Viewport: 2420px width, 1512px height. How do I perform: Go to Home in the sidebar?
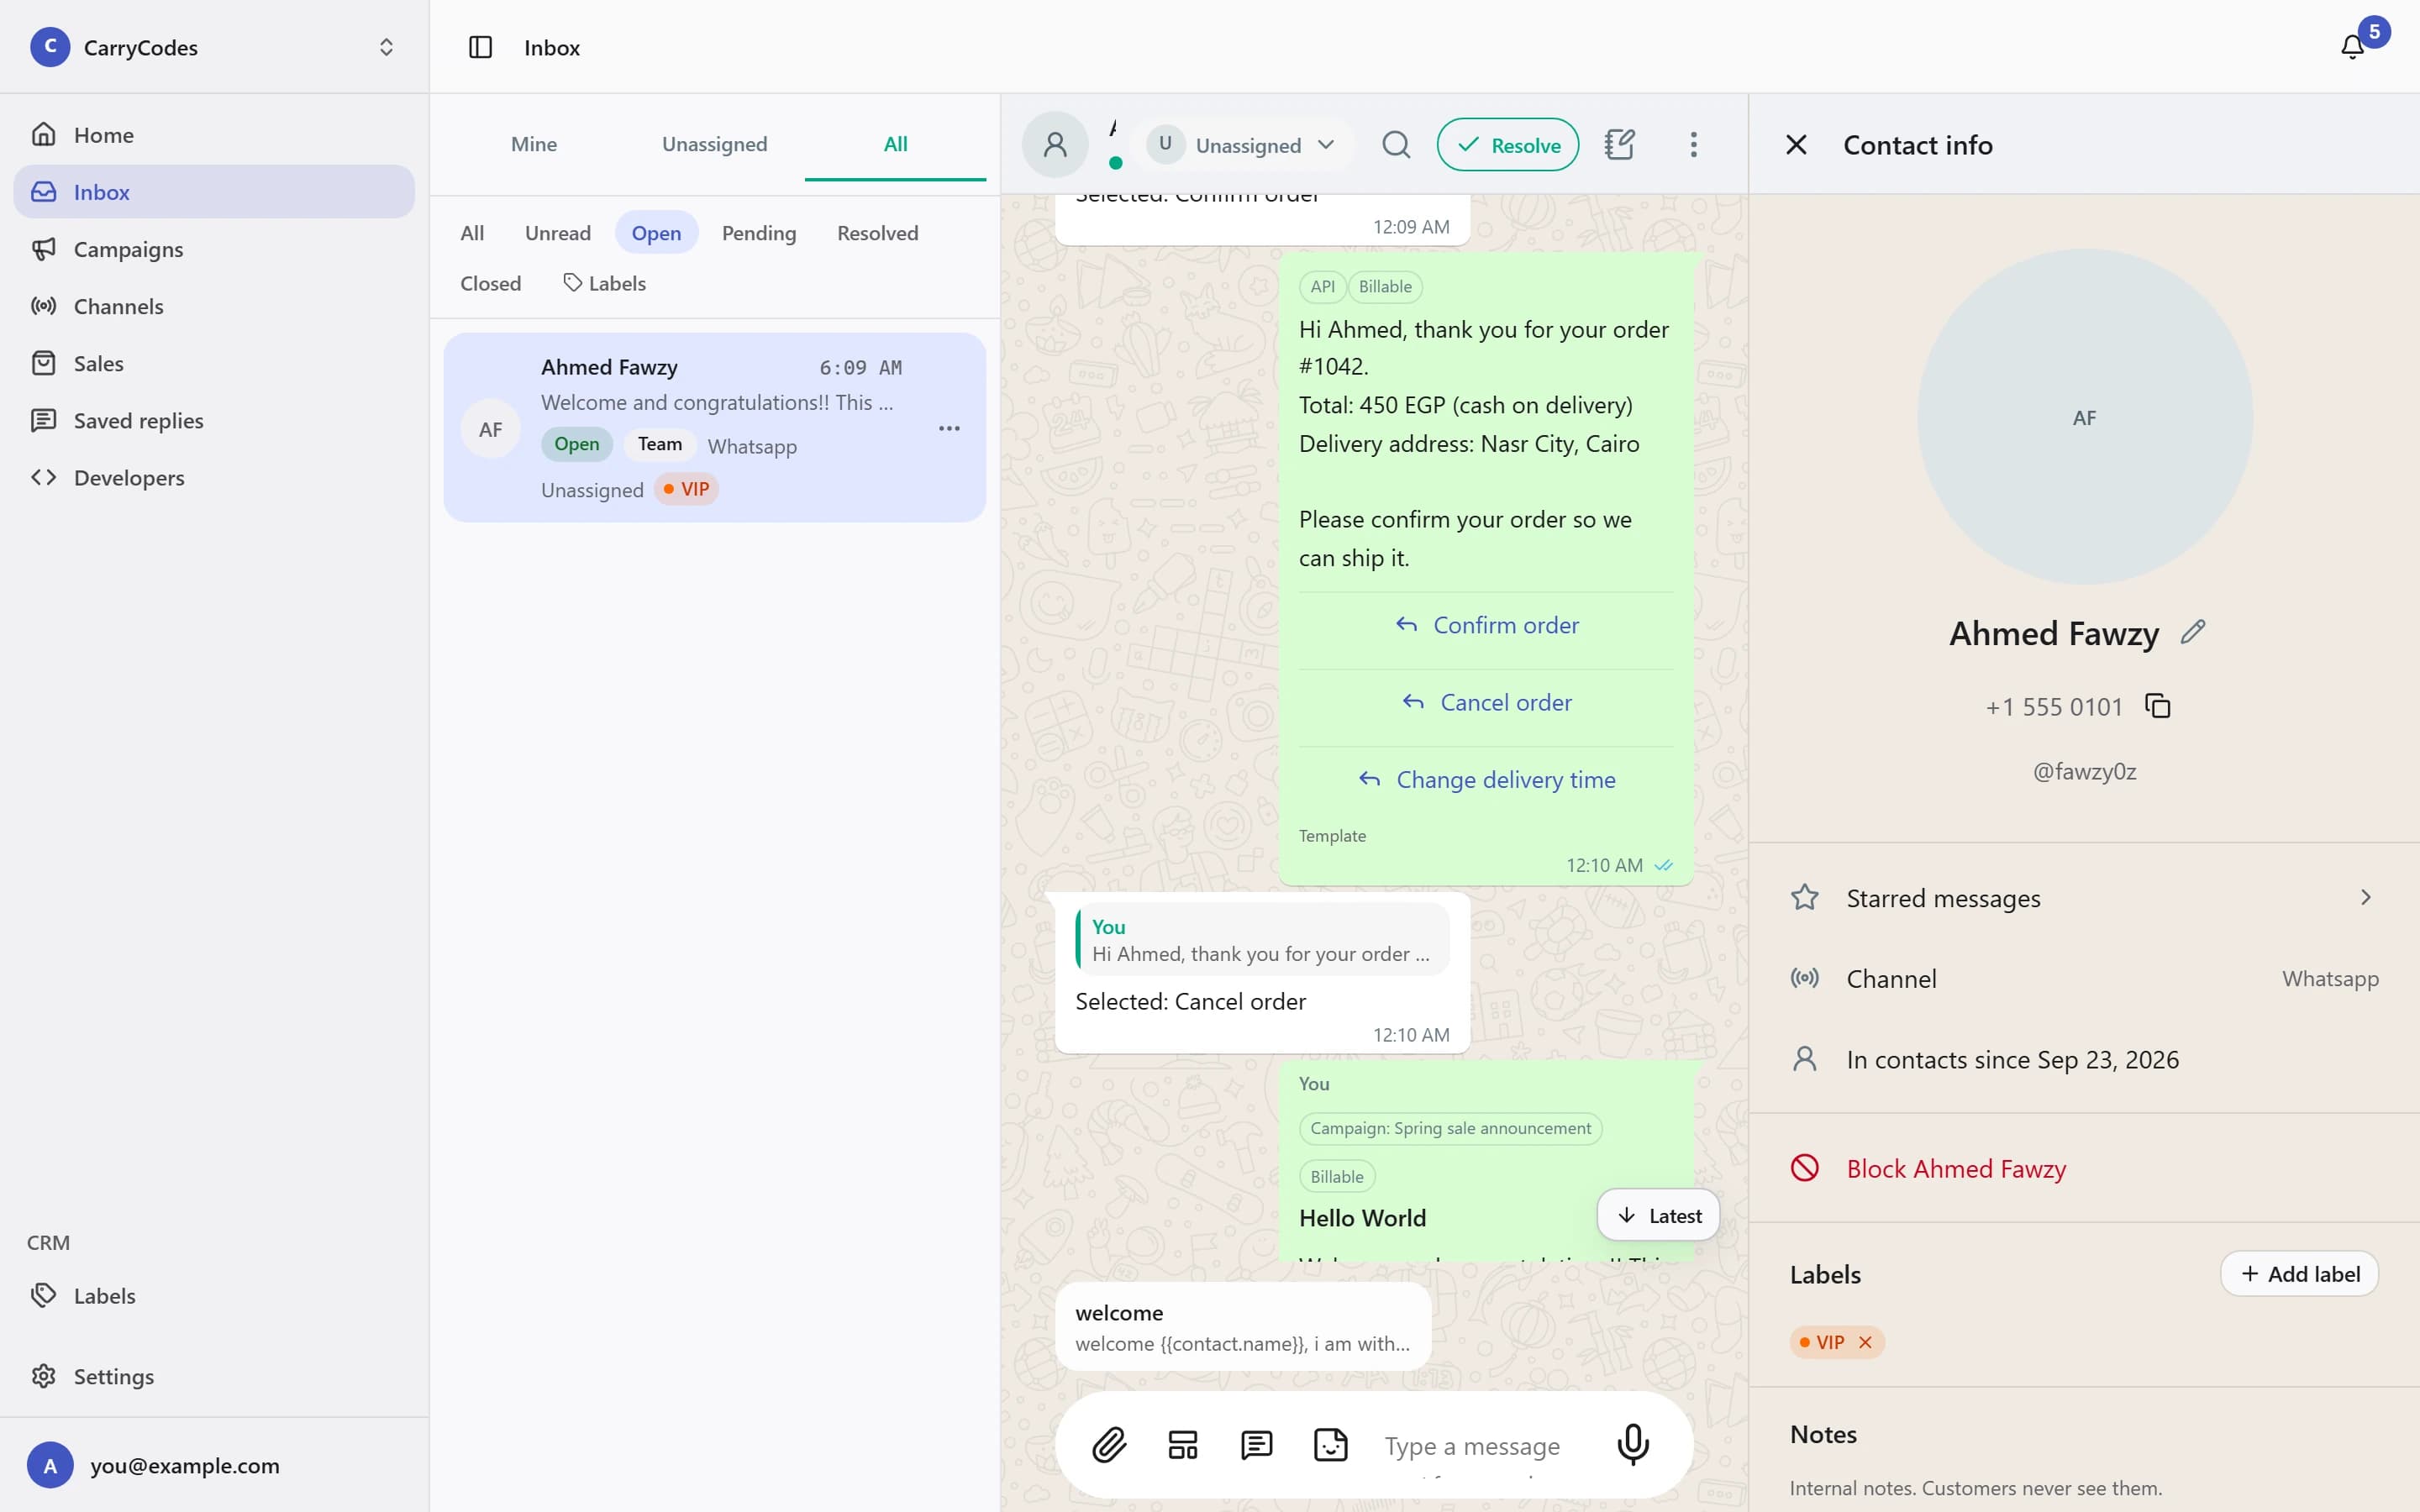click(214, 135)
